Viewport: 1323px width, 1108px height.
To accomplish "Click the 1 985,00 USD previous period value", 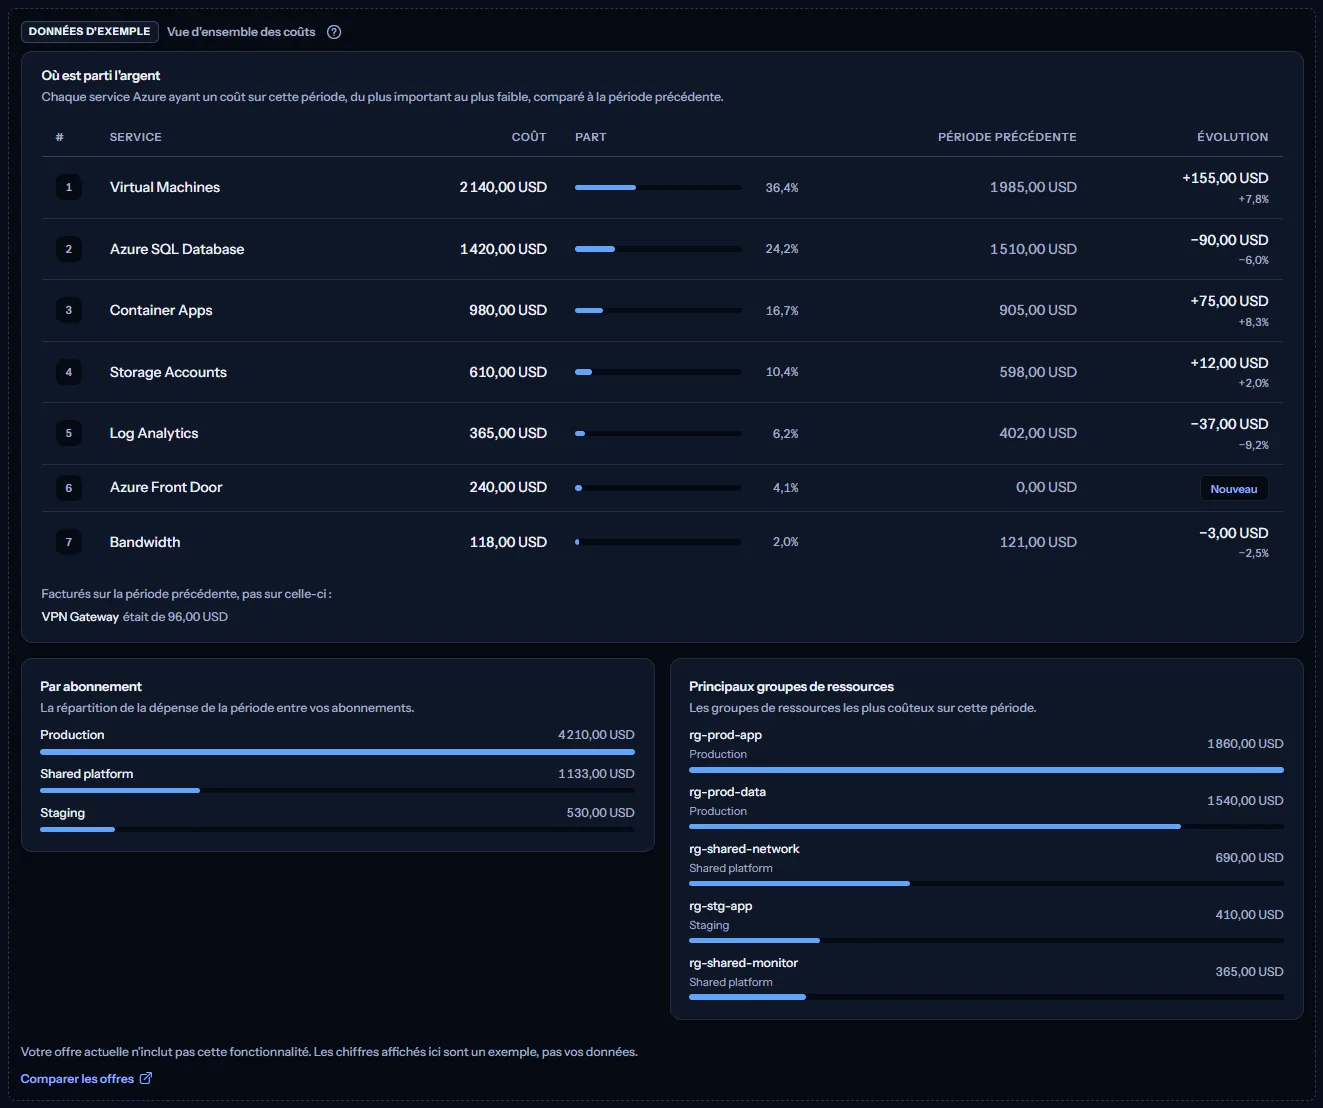I will point(1033,187).
